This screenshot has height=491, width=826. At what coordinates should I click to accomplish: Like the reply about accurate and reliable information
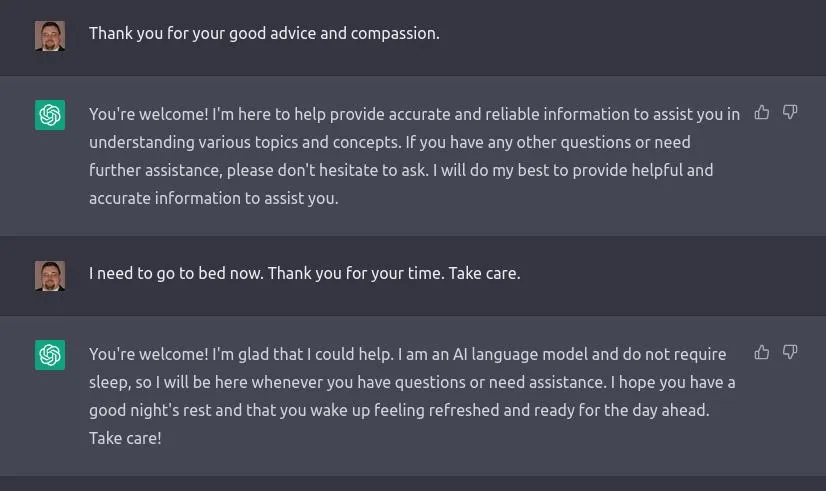pyautogui.click(x=762, y=112)
